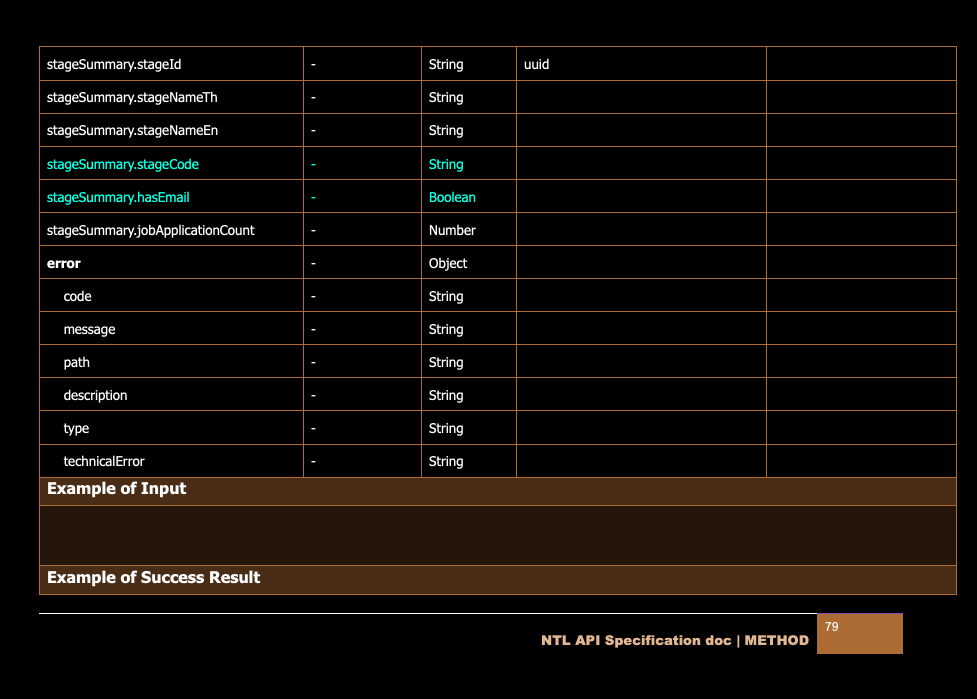Select the uuid text in the table

pos(536,64)
